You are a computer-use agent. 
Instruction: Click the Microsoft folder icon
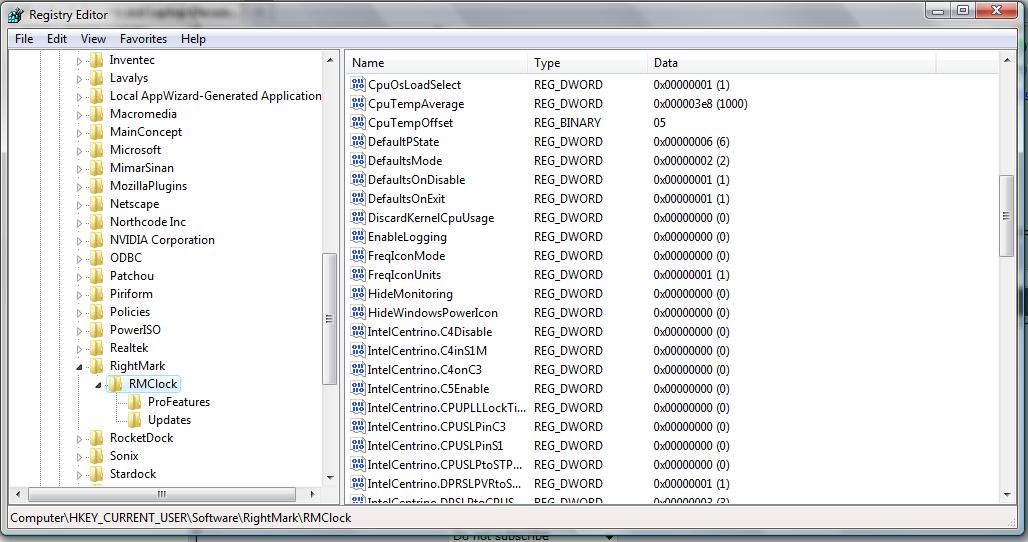97,149
